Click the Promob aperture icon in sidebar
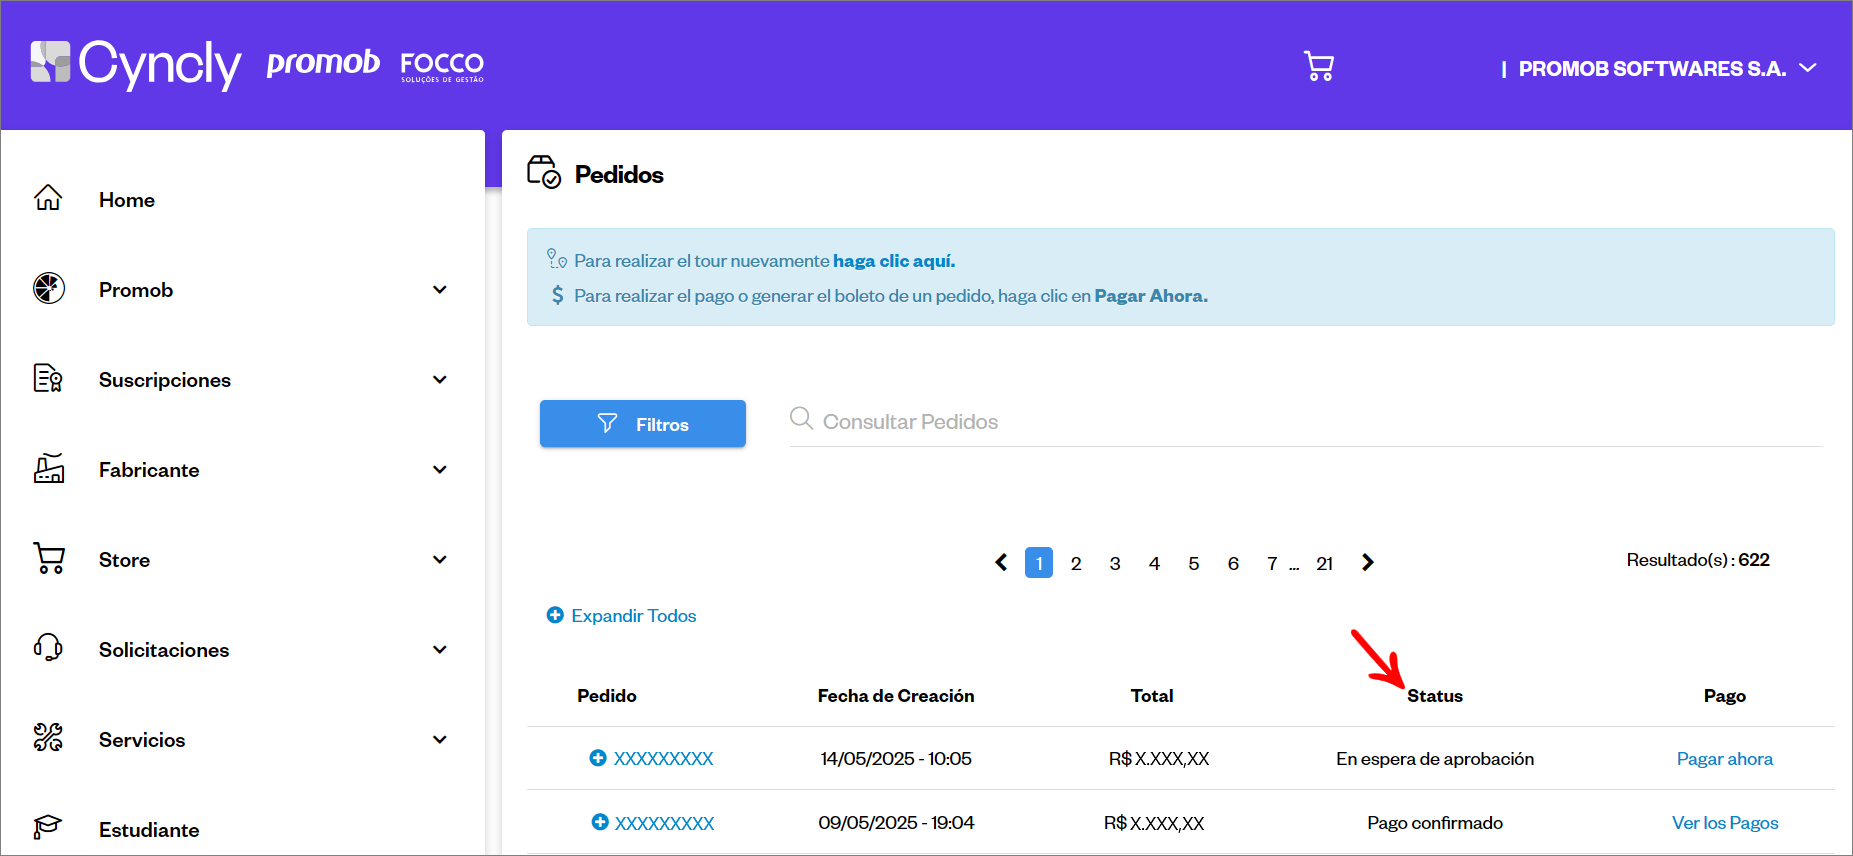1853x856 pixels. tap(49, 289)
